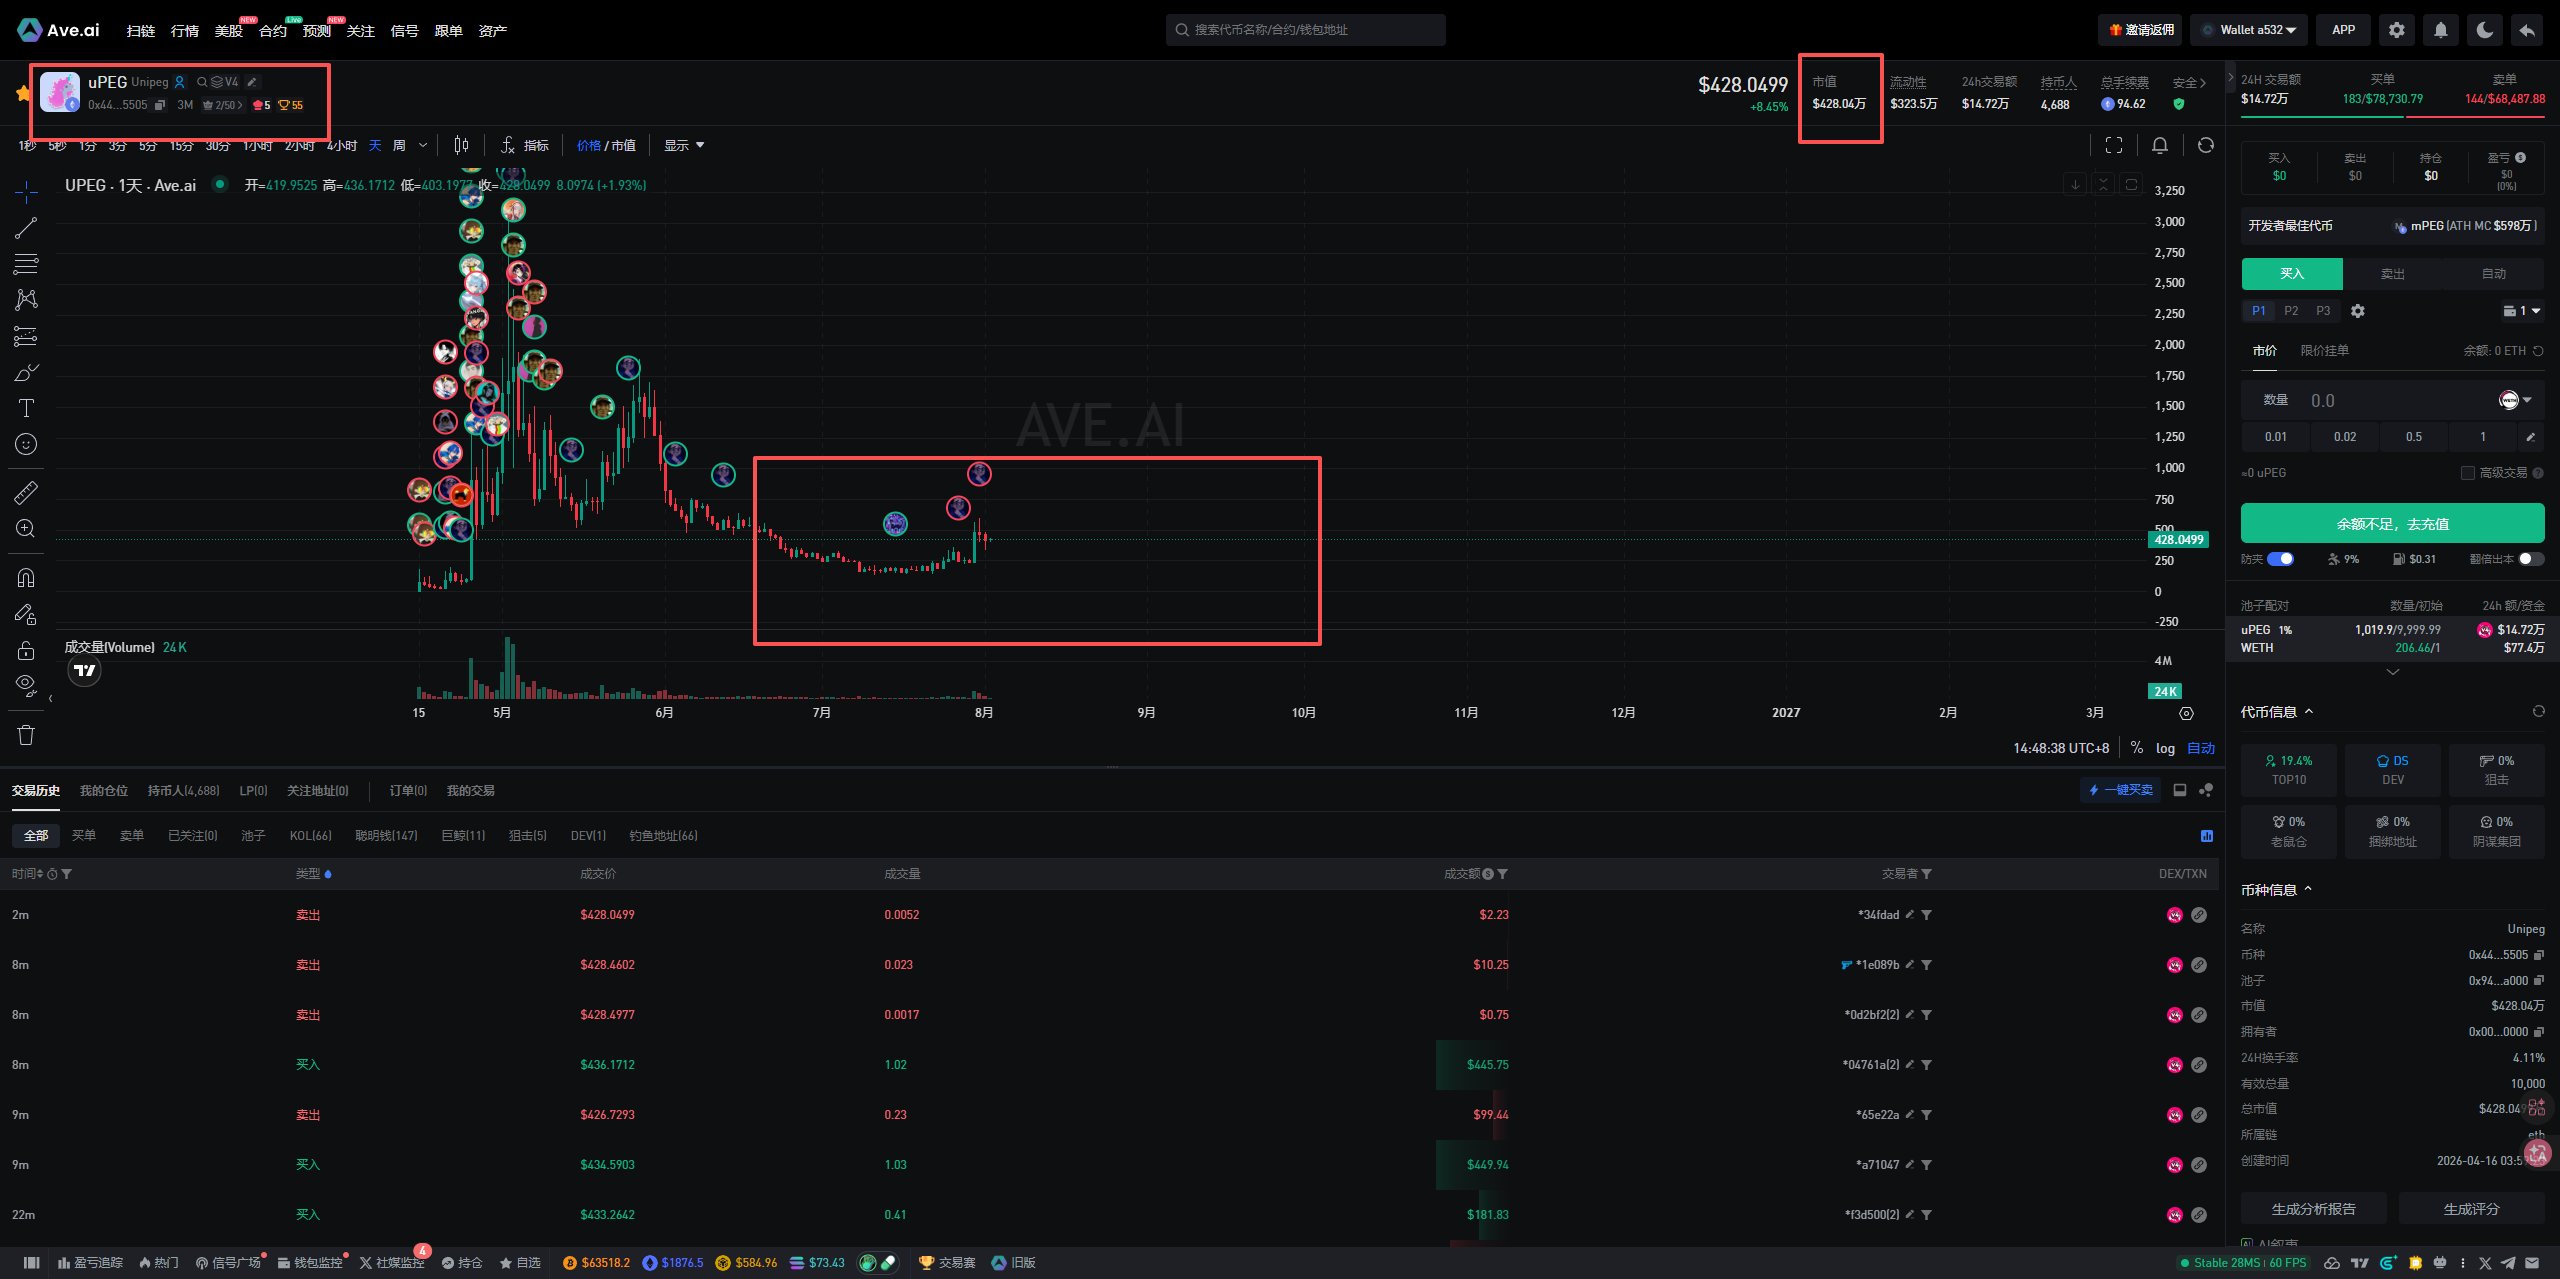The image size is (2560, 1279).
Task: Refresh the chart with the reload icon
Action: (2206, 145)
